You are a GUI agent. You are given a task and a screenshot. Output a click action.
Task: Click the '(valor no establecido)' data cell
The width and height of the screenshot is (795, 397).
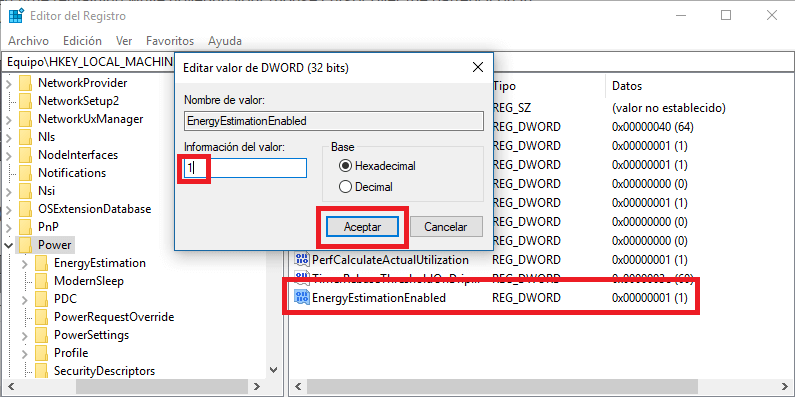(669, 107)
